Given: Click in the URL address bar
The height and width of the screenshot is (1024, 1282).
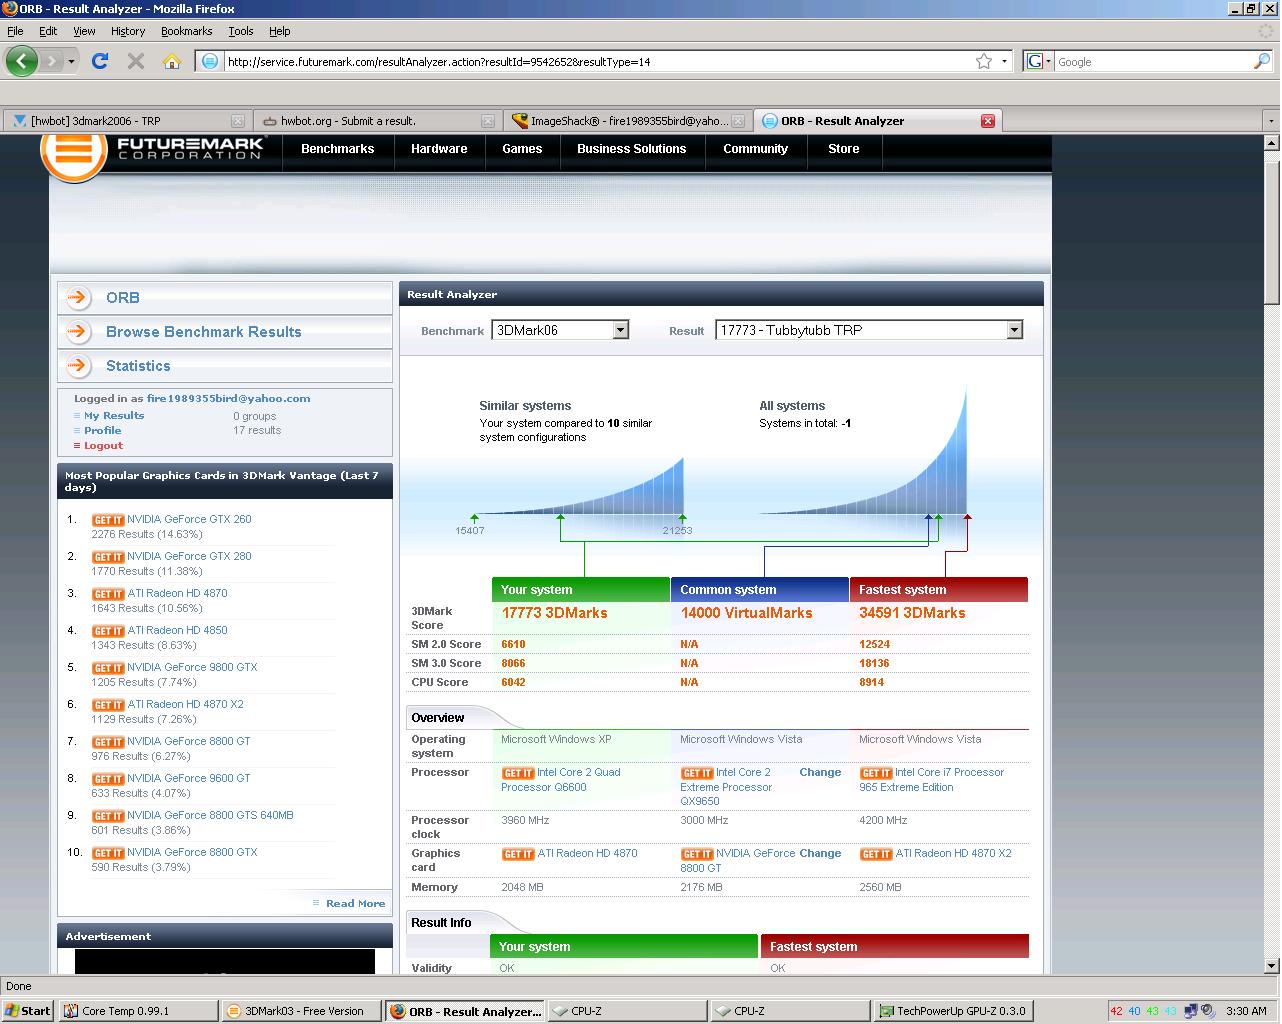Looking at the screenshot, I should pyautogui.click(x=598, y=61).
